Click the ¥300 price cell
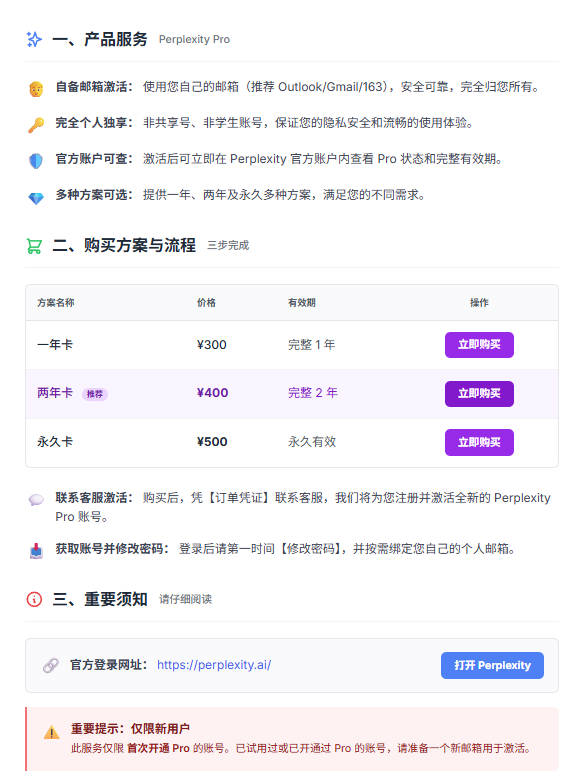This screenshot has width=587, height=780. [211, 344]
